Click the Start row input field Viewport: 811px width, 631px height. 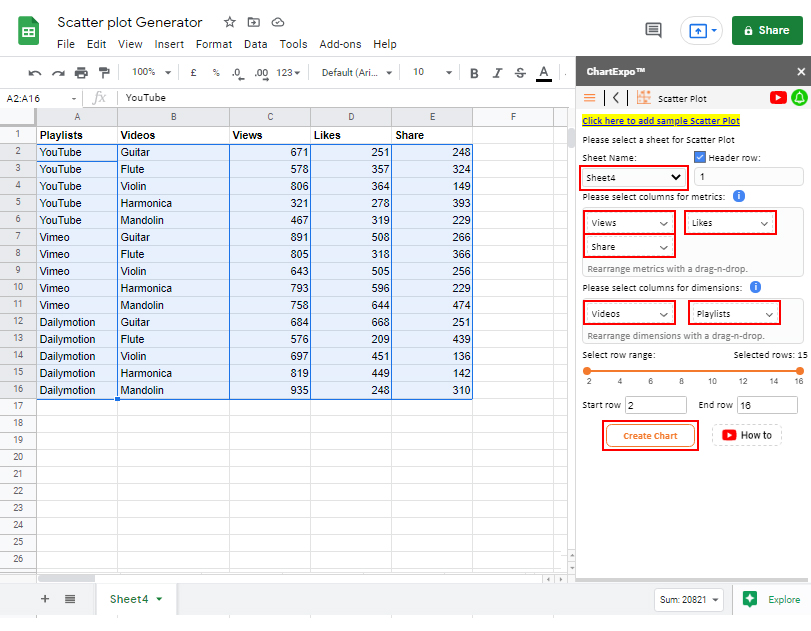click(x=656, y=405)
